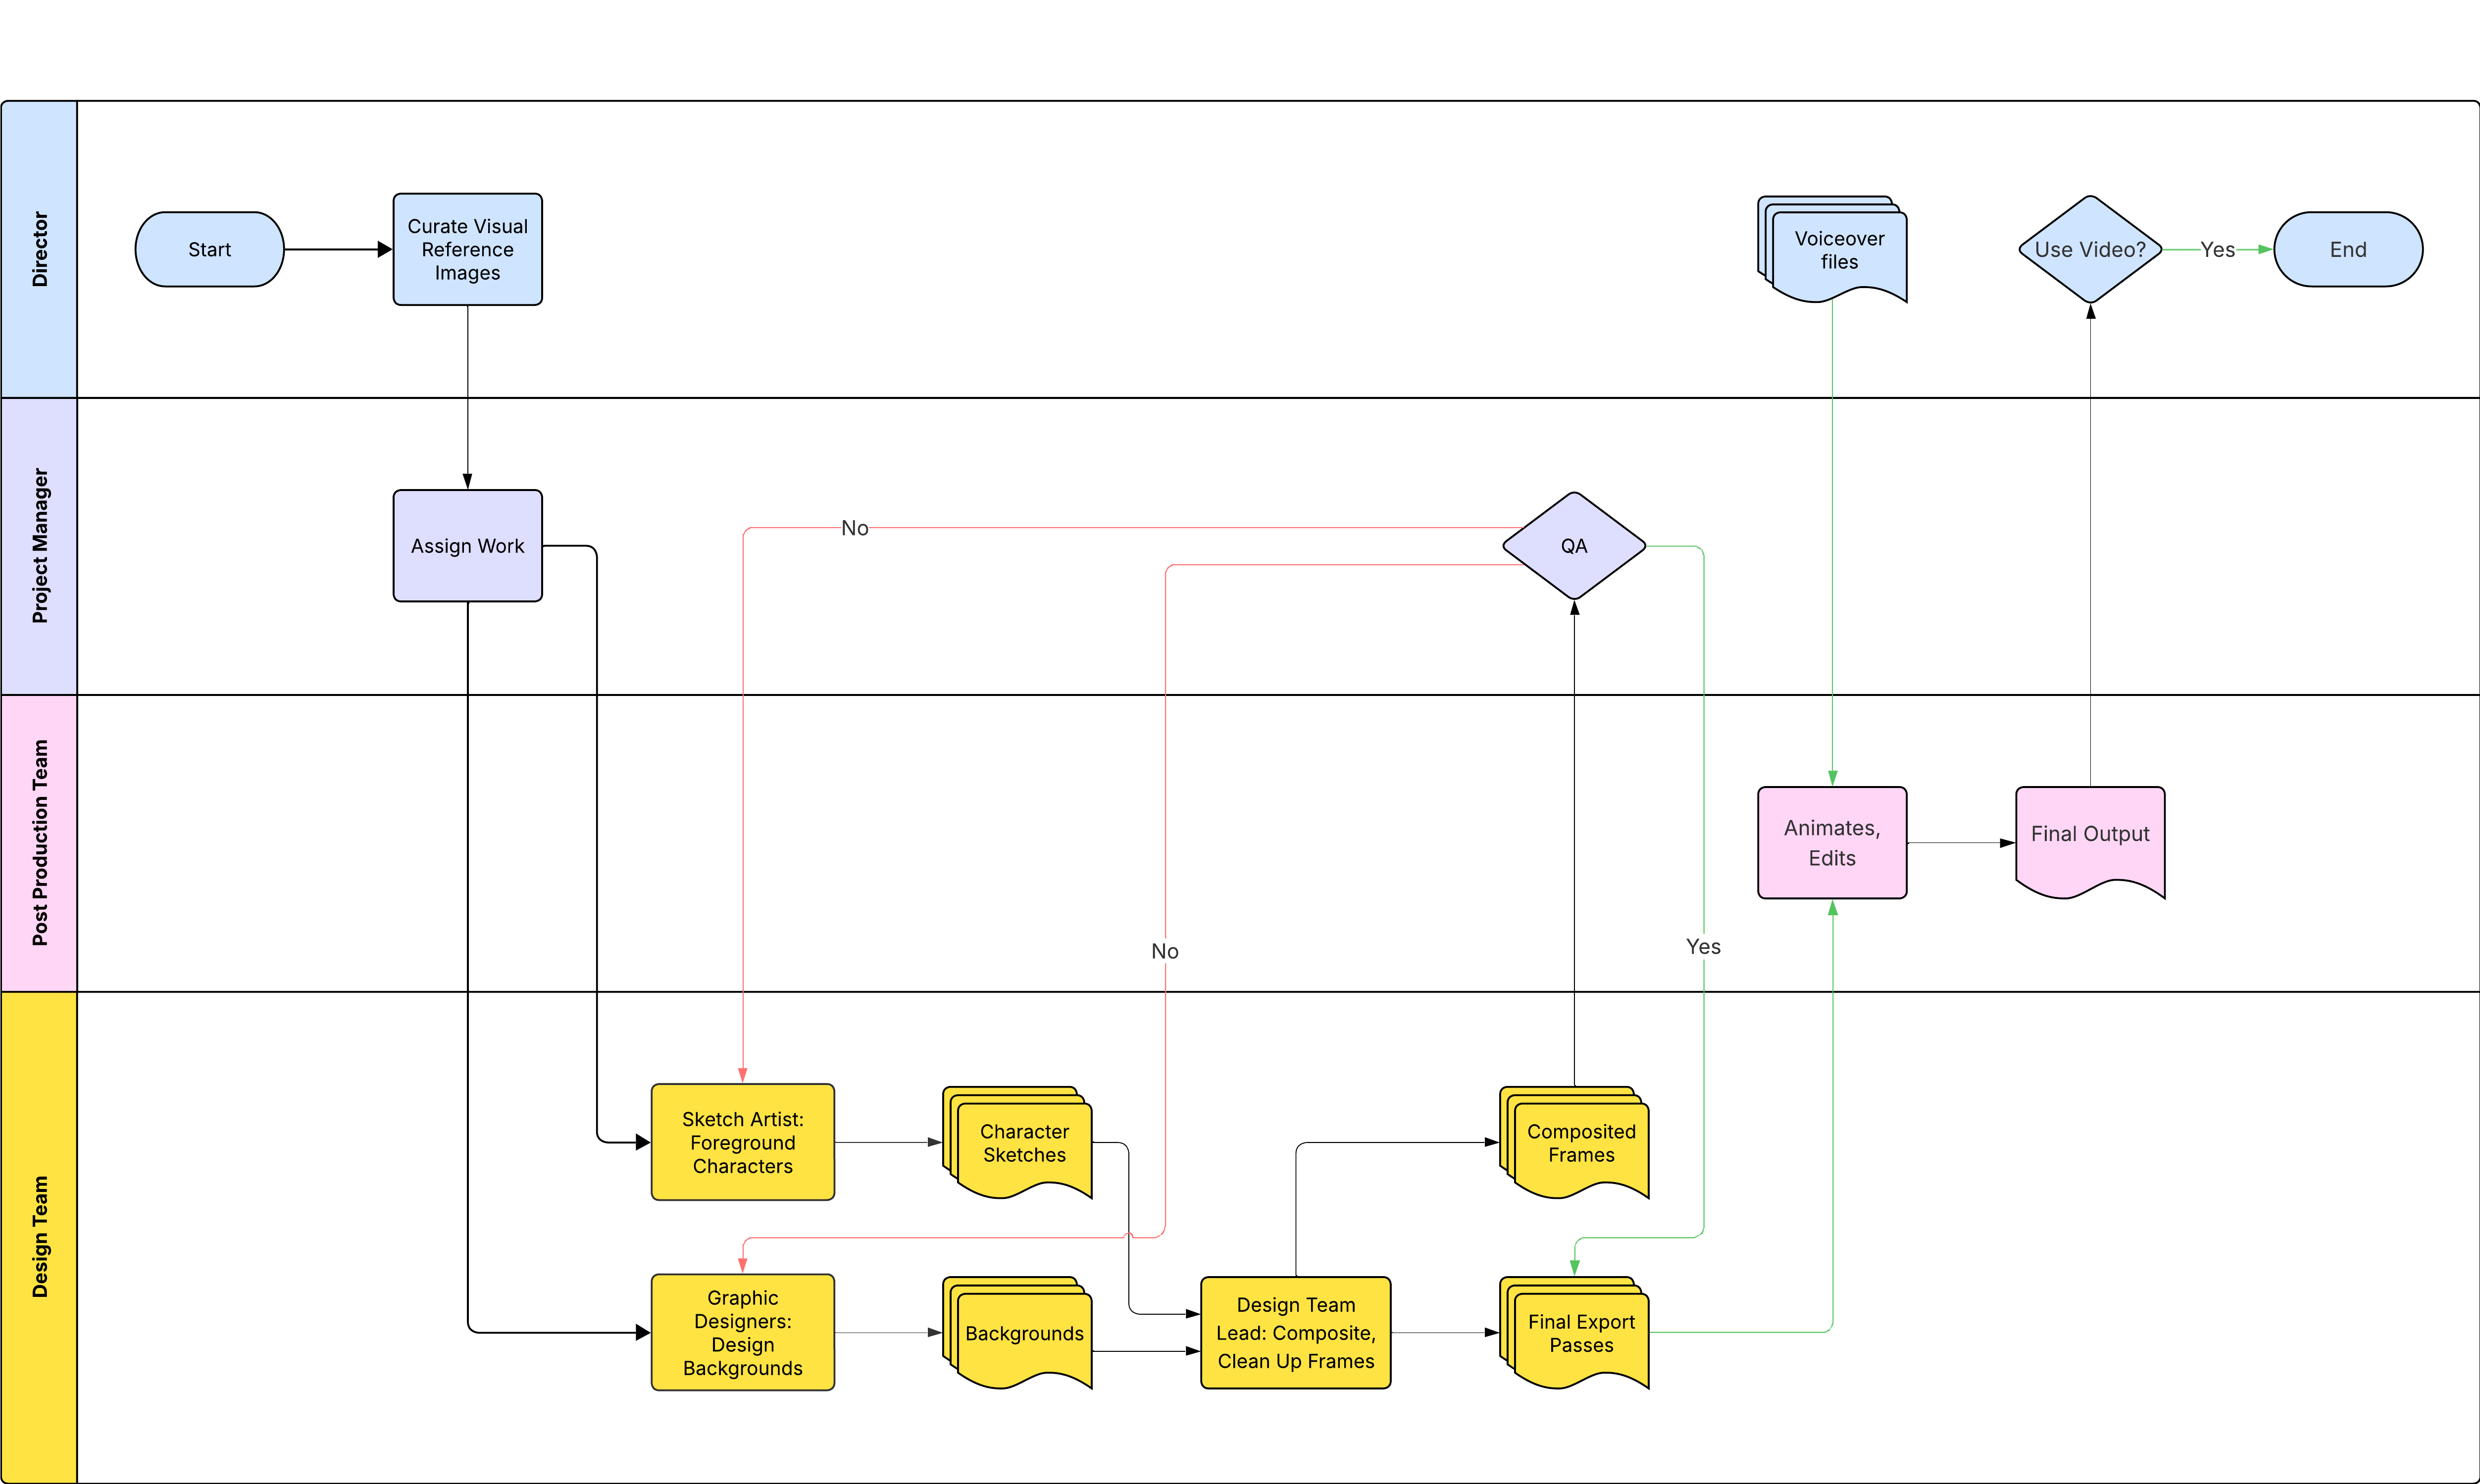Click the Backgrounds document stack
Viewport: 2480px width, 1484px height.
coord(1017,1332)
